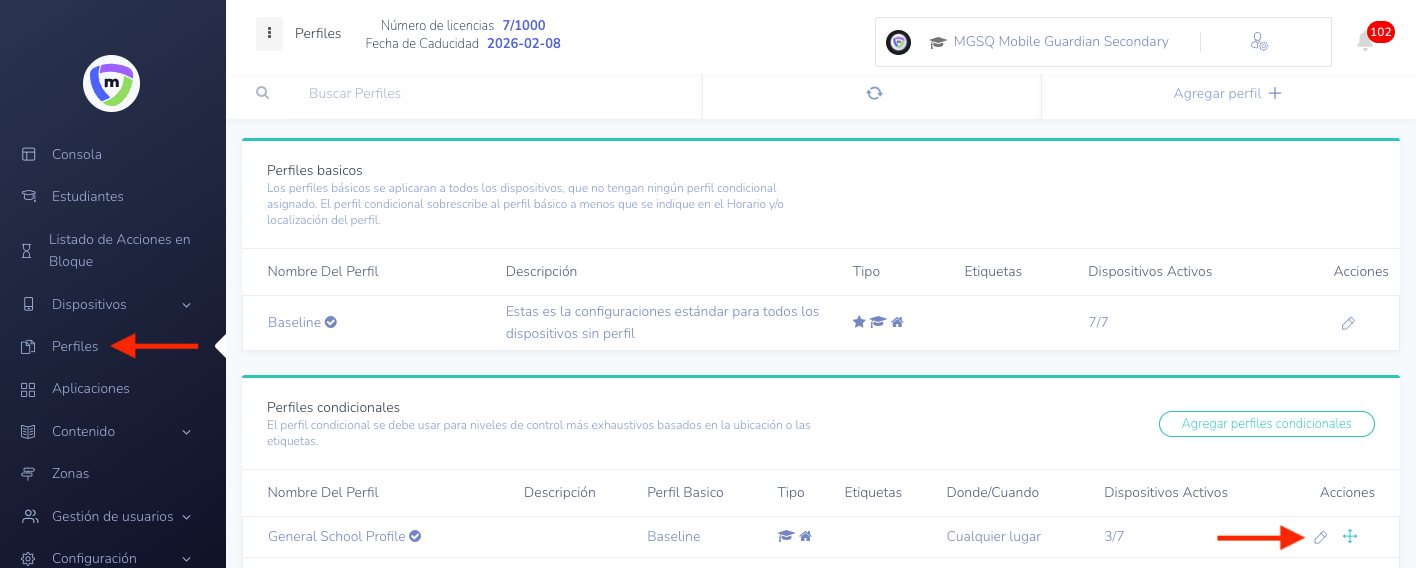Go to Estudiantes in the sidebar
The image size is (1416, 568).
pos(88,196)
